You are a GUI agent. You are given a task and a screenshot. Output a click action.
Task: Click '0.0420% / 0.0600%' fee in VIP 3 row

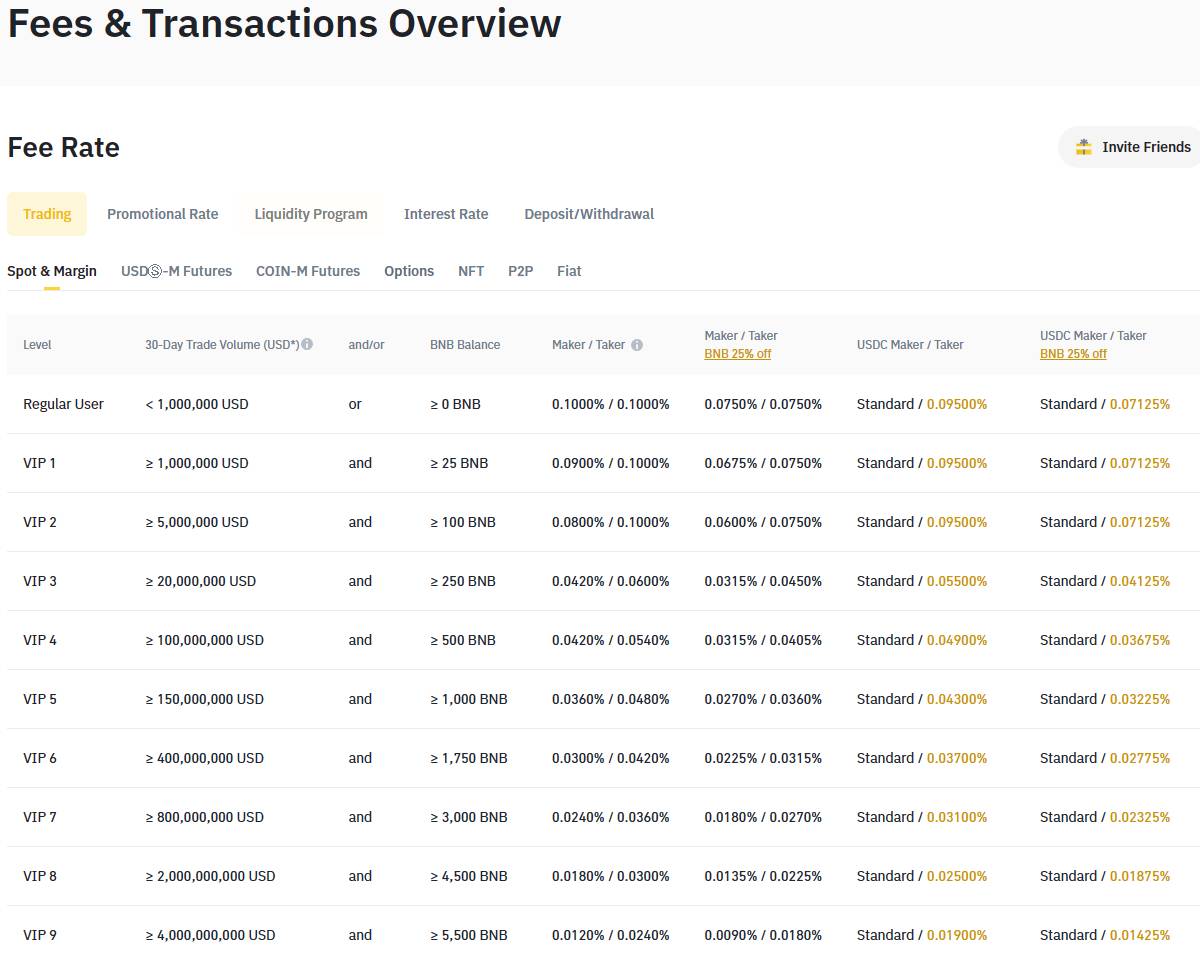[611, 581]
